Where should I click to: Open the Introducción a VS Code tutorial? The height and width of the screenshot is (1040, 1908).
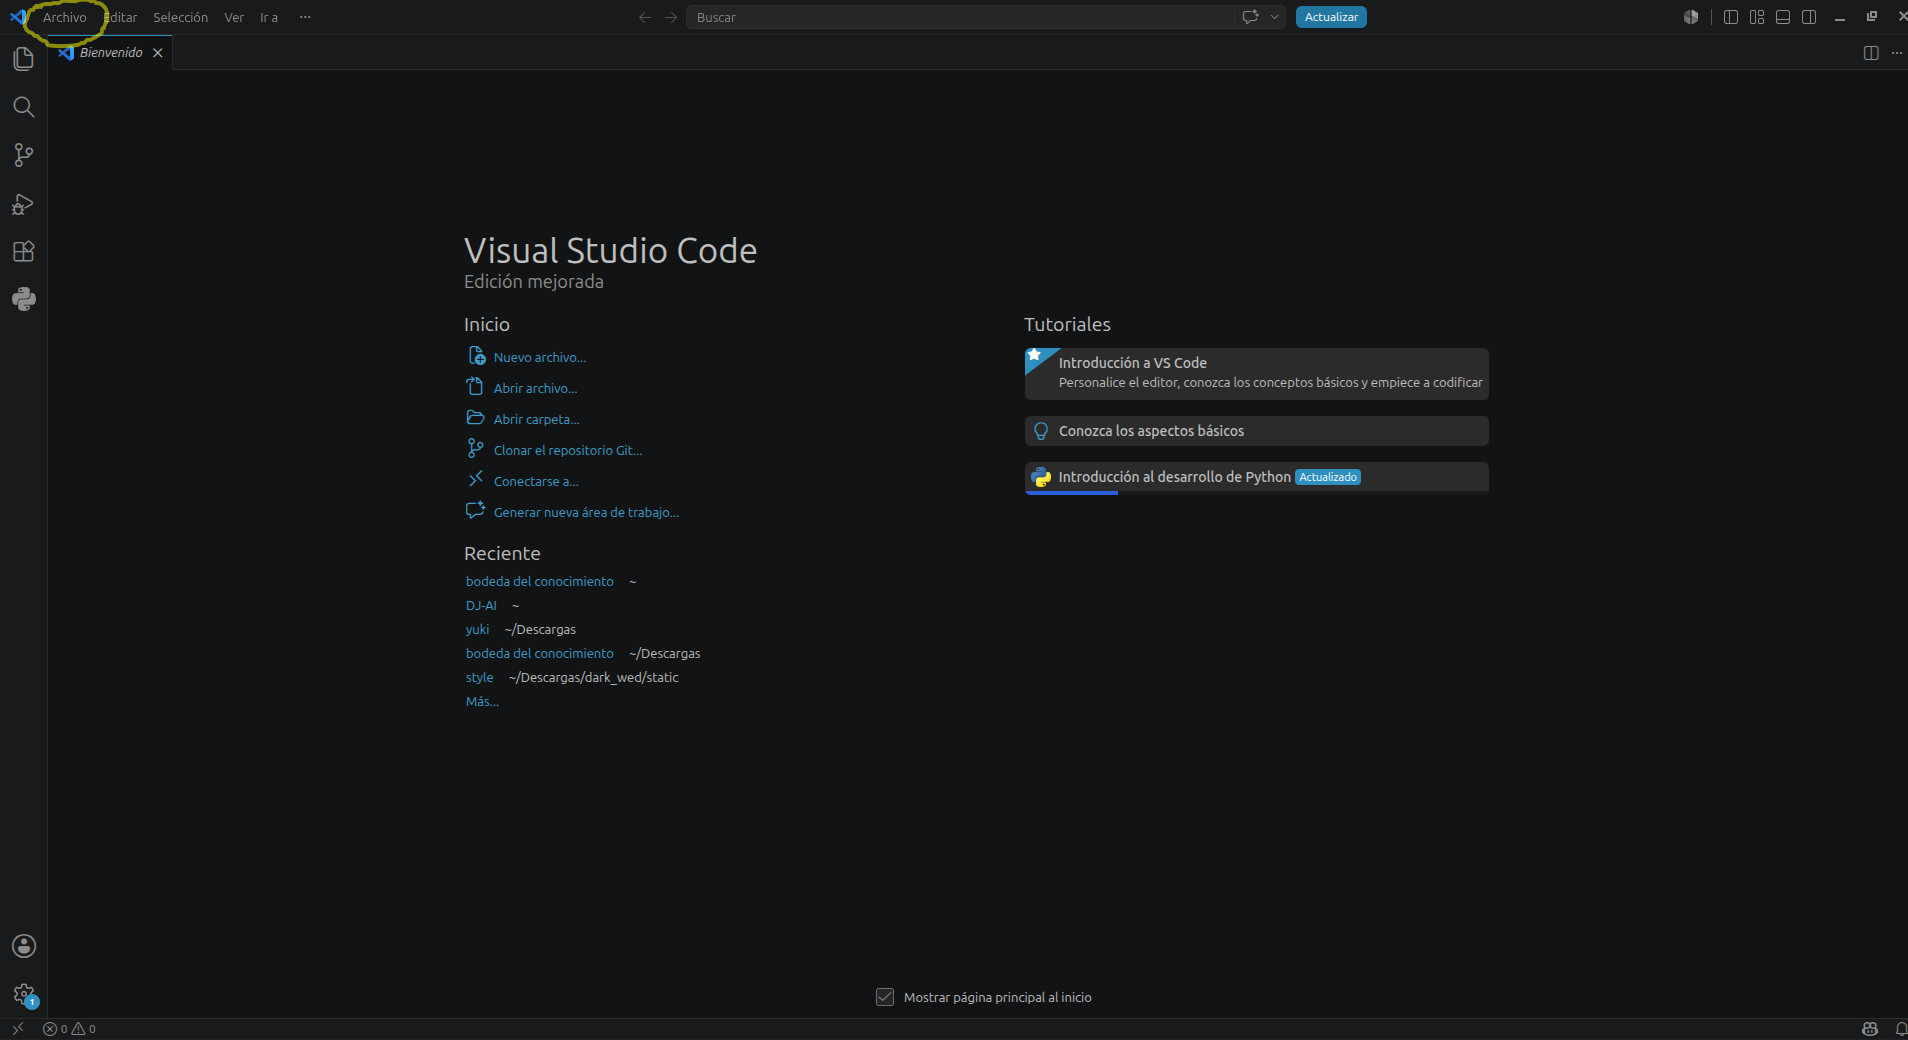pyautogui.click(x=1257, y=373)
